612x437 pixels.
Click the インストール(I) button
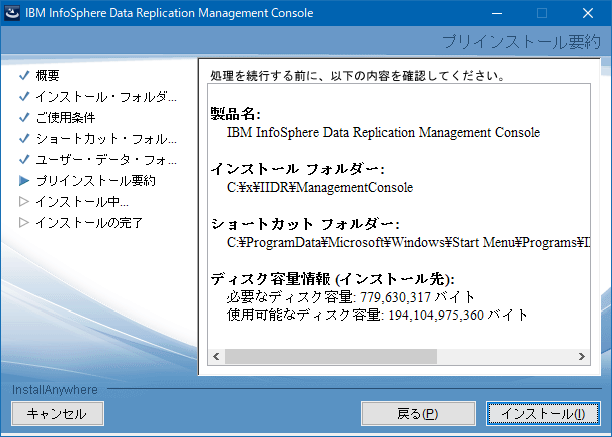click(x=543, y=414)
